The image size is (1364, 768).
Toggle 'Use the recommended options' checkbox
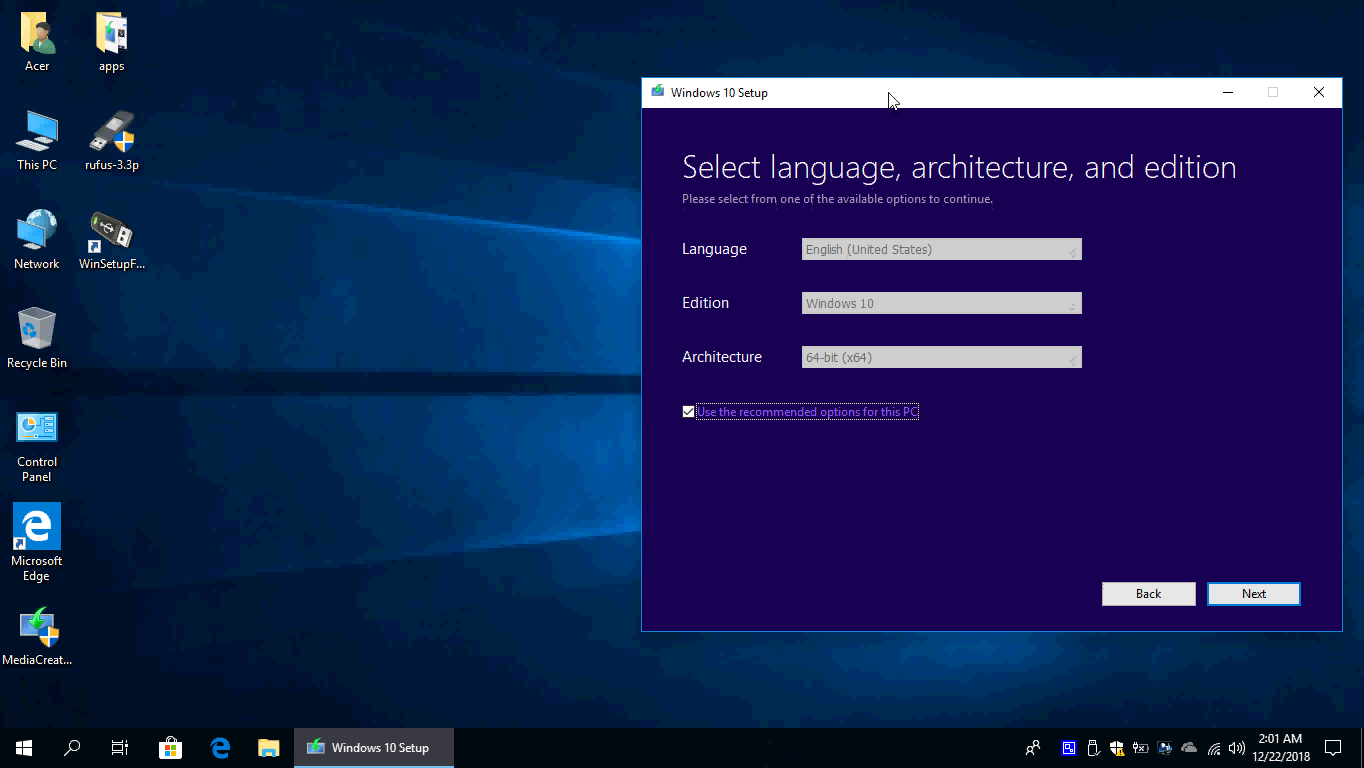688,412
